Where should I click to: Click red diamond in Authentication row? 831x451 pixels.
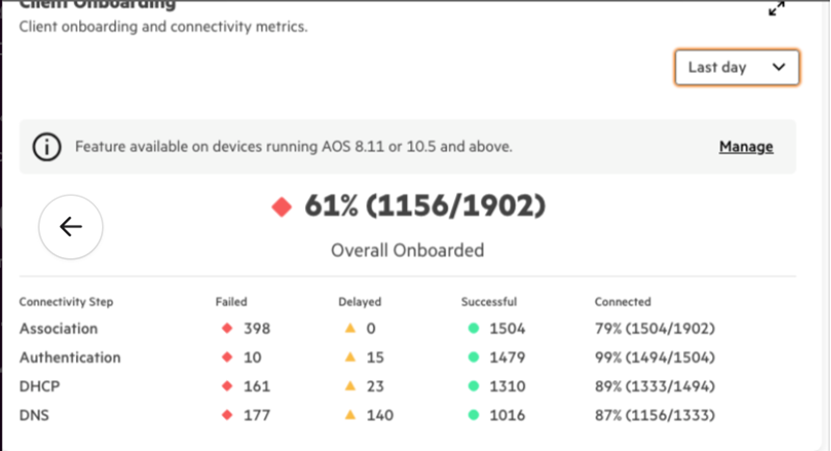[227, 357]
